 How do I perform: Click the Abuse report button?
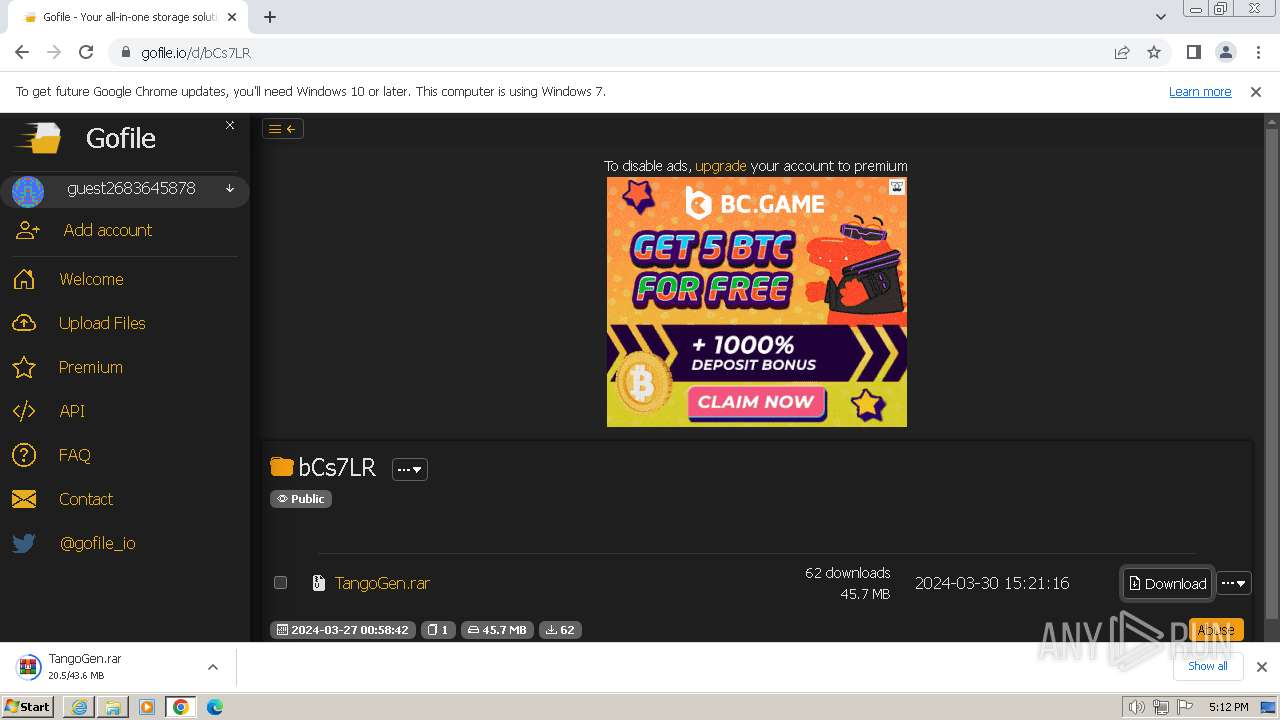tap(1216, 630)
